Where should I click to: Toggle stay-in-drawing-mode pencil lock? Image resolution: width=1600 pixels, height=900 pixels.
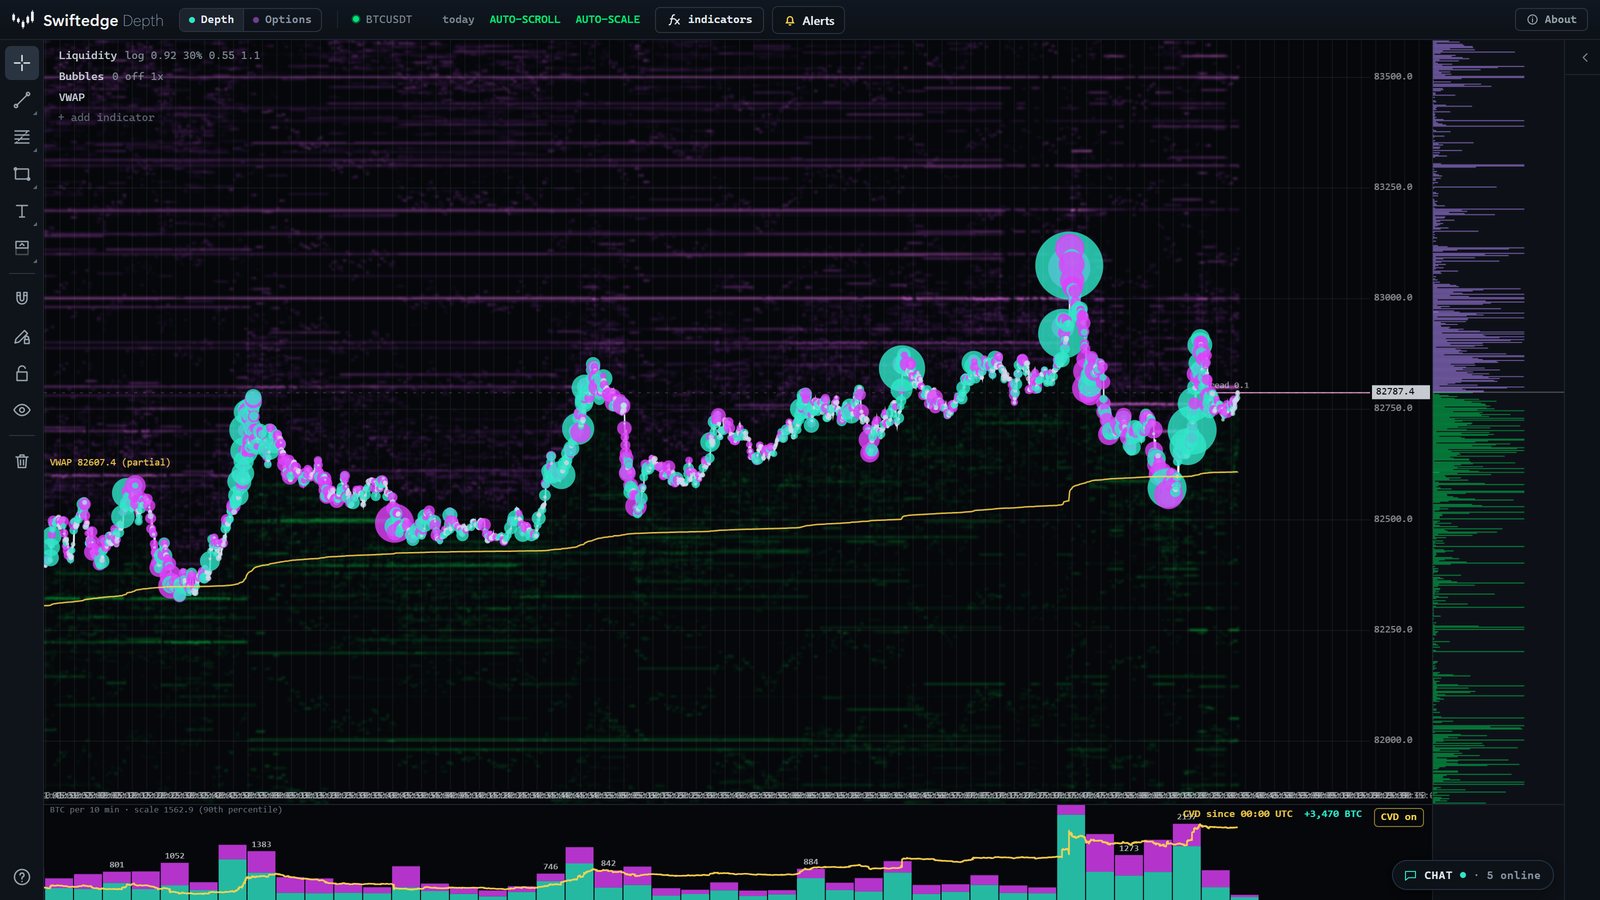[x=22, y=337]
